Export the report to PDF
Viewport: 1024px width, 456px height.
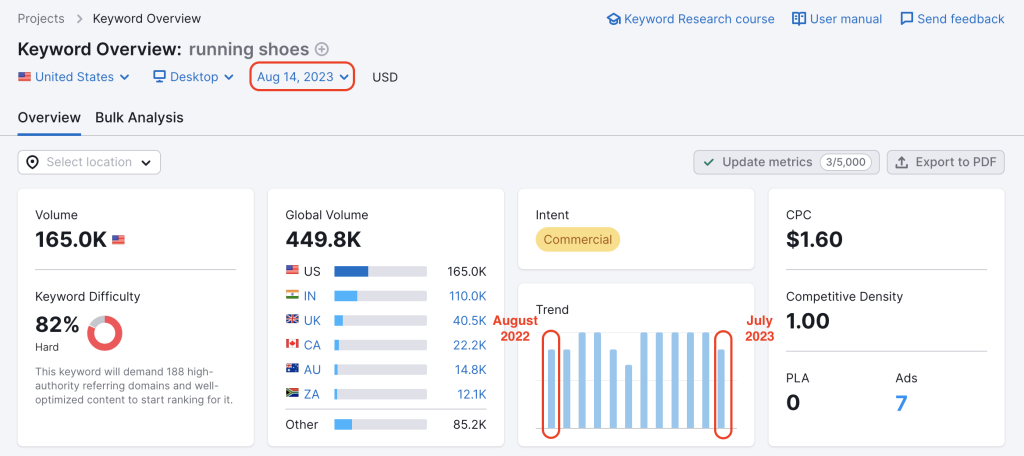(x=945, y=162)
